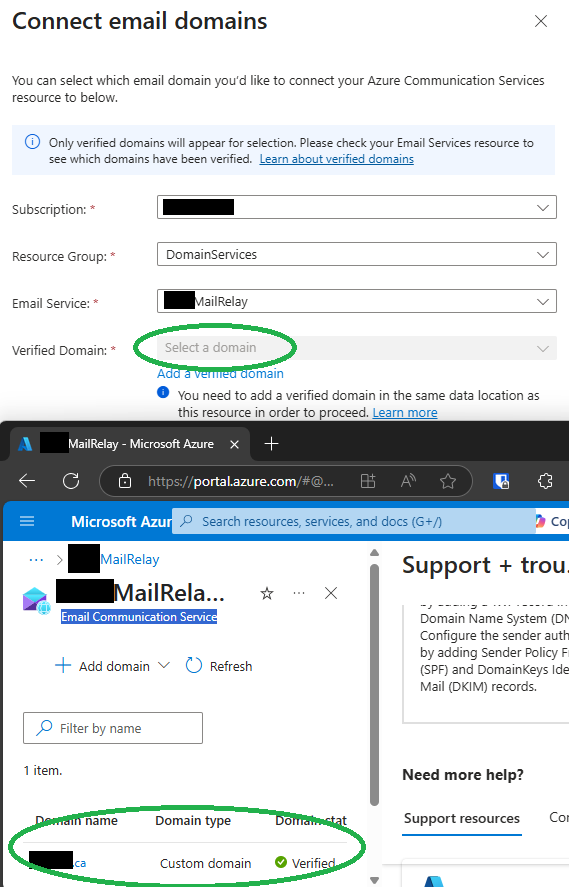The width and height of the screenshot is (569, 887).
Task: Open the Azure portal hamburger menu
Action: point(27,521)
